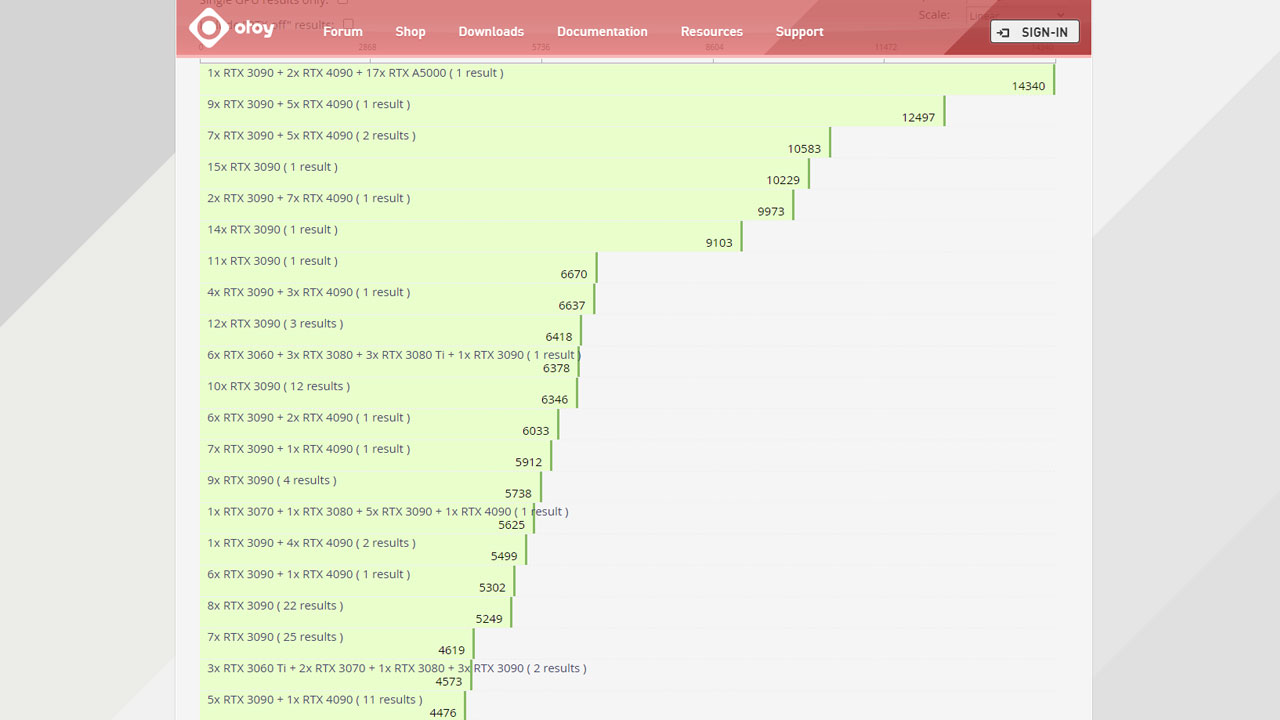Click the score value 9103
The image size is (1280, 720).
click(719, 243)
